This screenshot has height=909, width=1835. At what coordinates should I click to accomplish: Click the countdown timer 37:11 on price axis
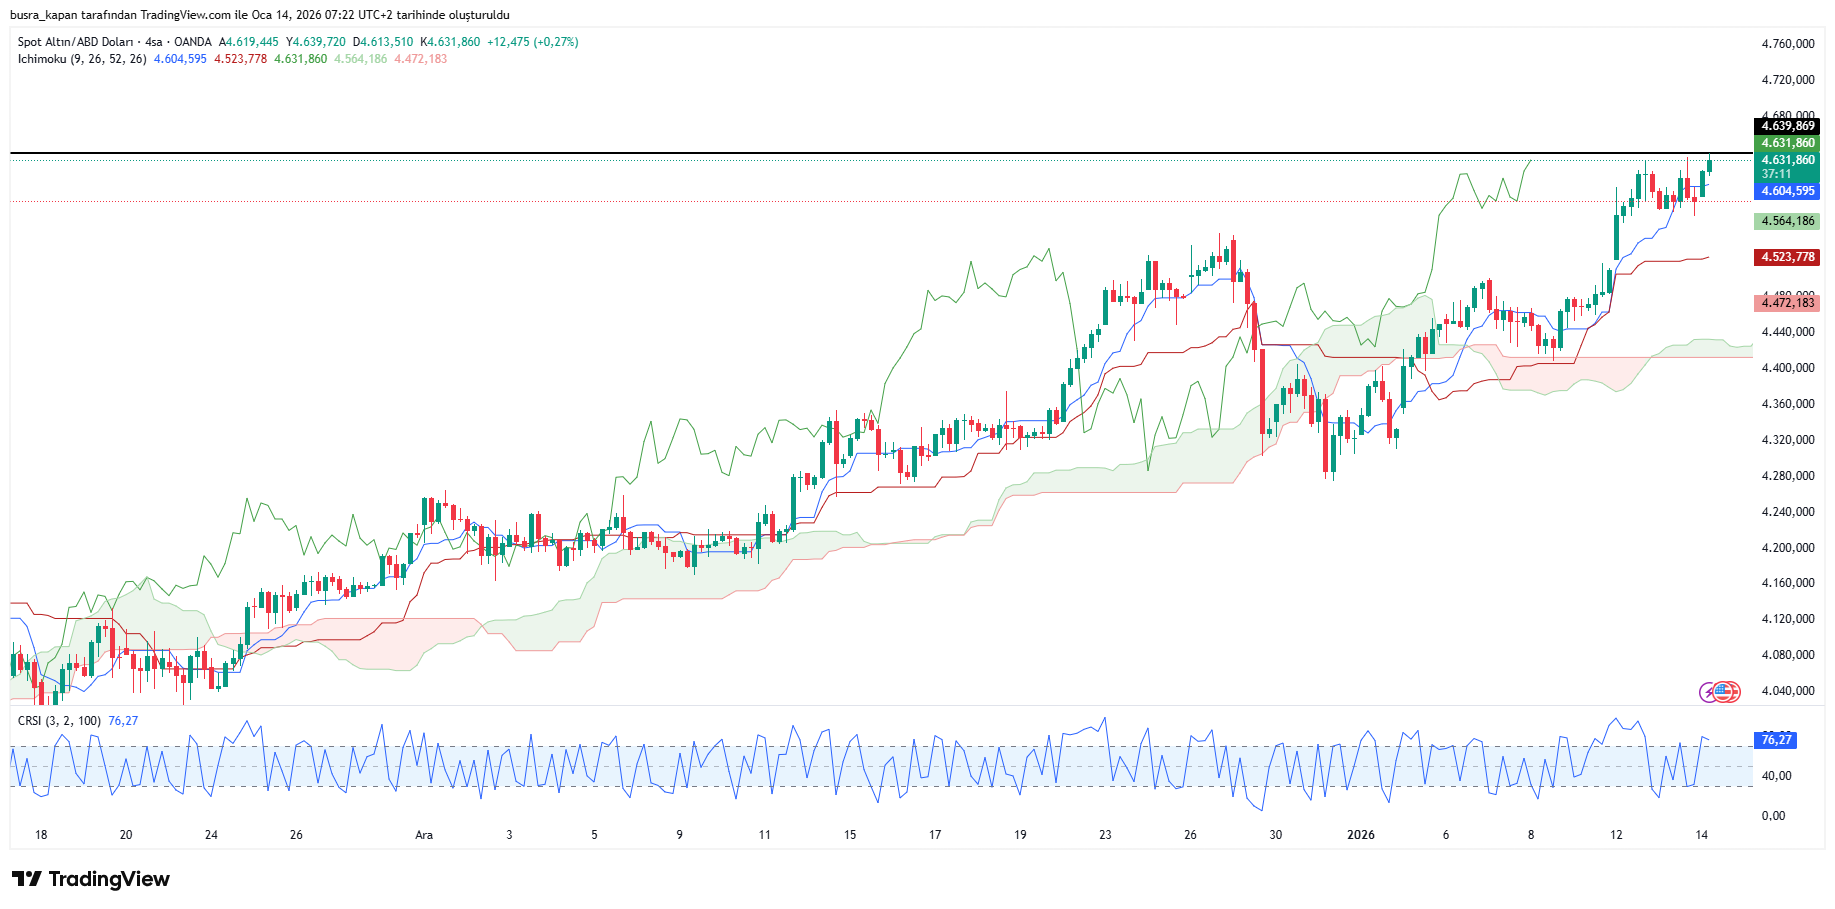(1776, 174)
